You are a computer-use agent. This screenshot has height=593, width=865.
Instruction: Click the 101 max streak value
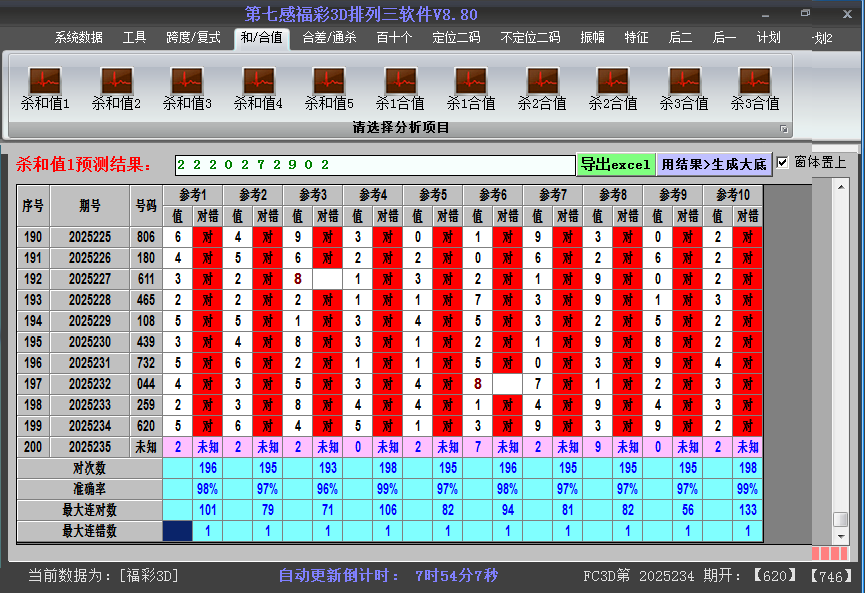tap(207, 510)
